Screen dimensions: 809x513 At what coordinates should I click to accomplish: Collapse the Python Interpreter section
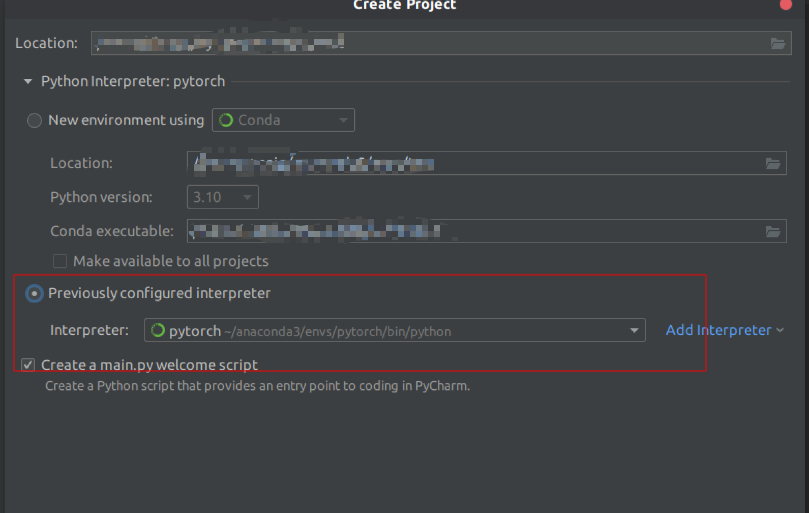pos(28,81)
